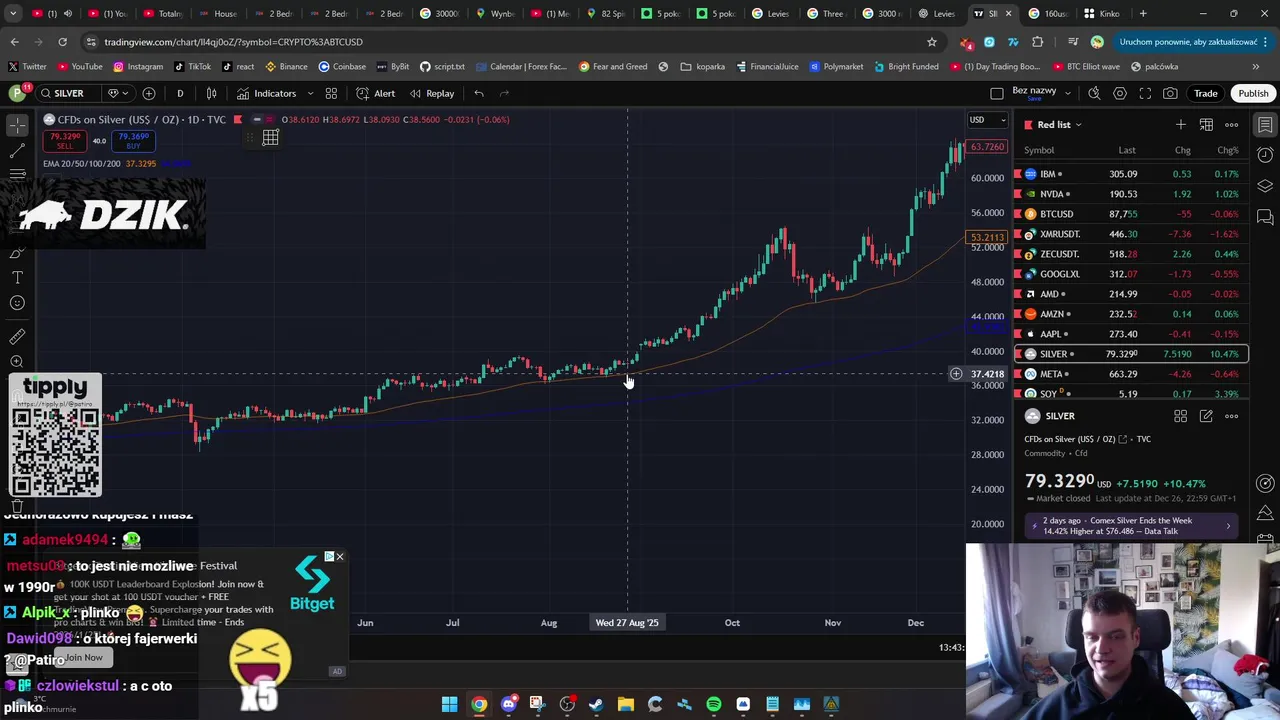Open the floating drawing toolbar grid icon
This screenshot has width=1280, height=720.
(x=270, y=138)
